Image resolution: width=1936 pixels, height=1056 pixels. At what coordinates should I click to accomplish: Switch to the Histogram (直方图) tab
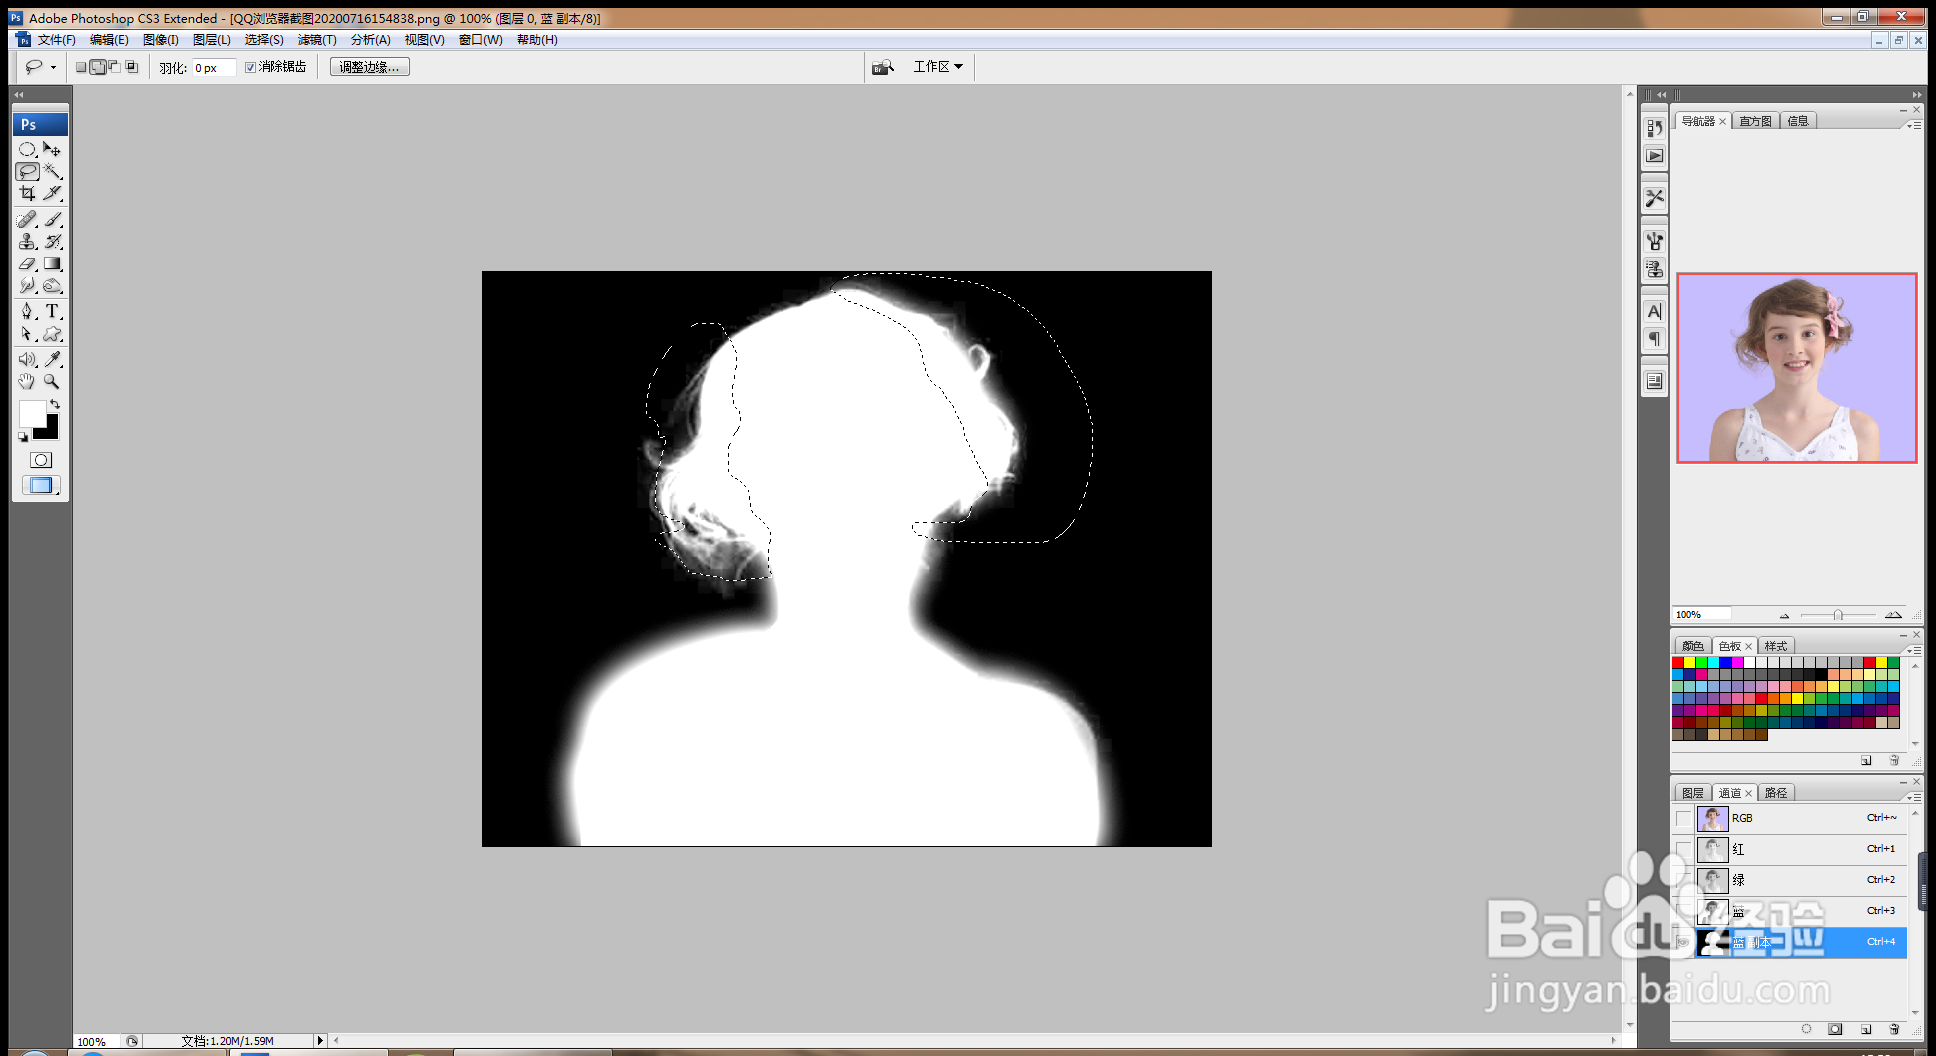[1755, 121]
